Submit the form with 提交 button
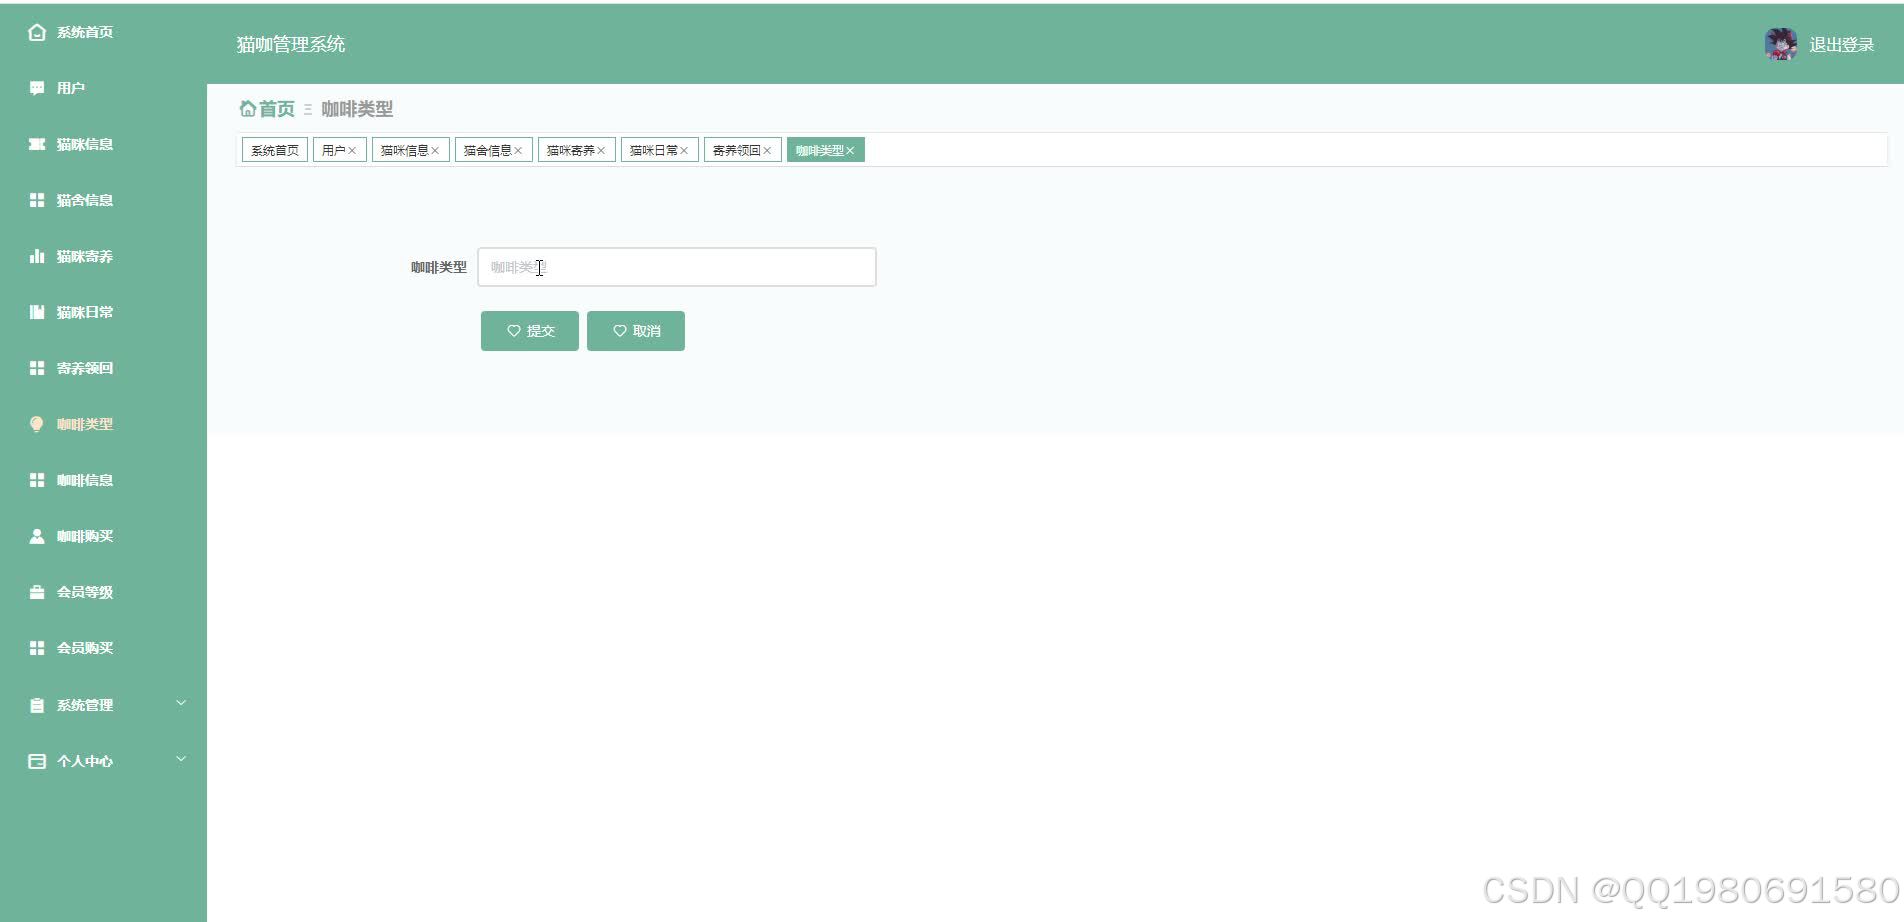1904x922 pixels. (x=530, y=331)
